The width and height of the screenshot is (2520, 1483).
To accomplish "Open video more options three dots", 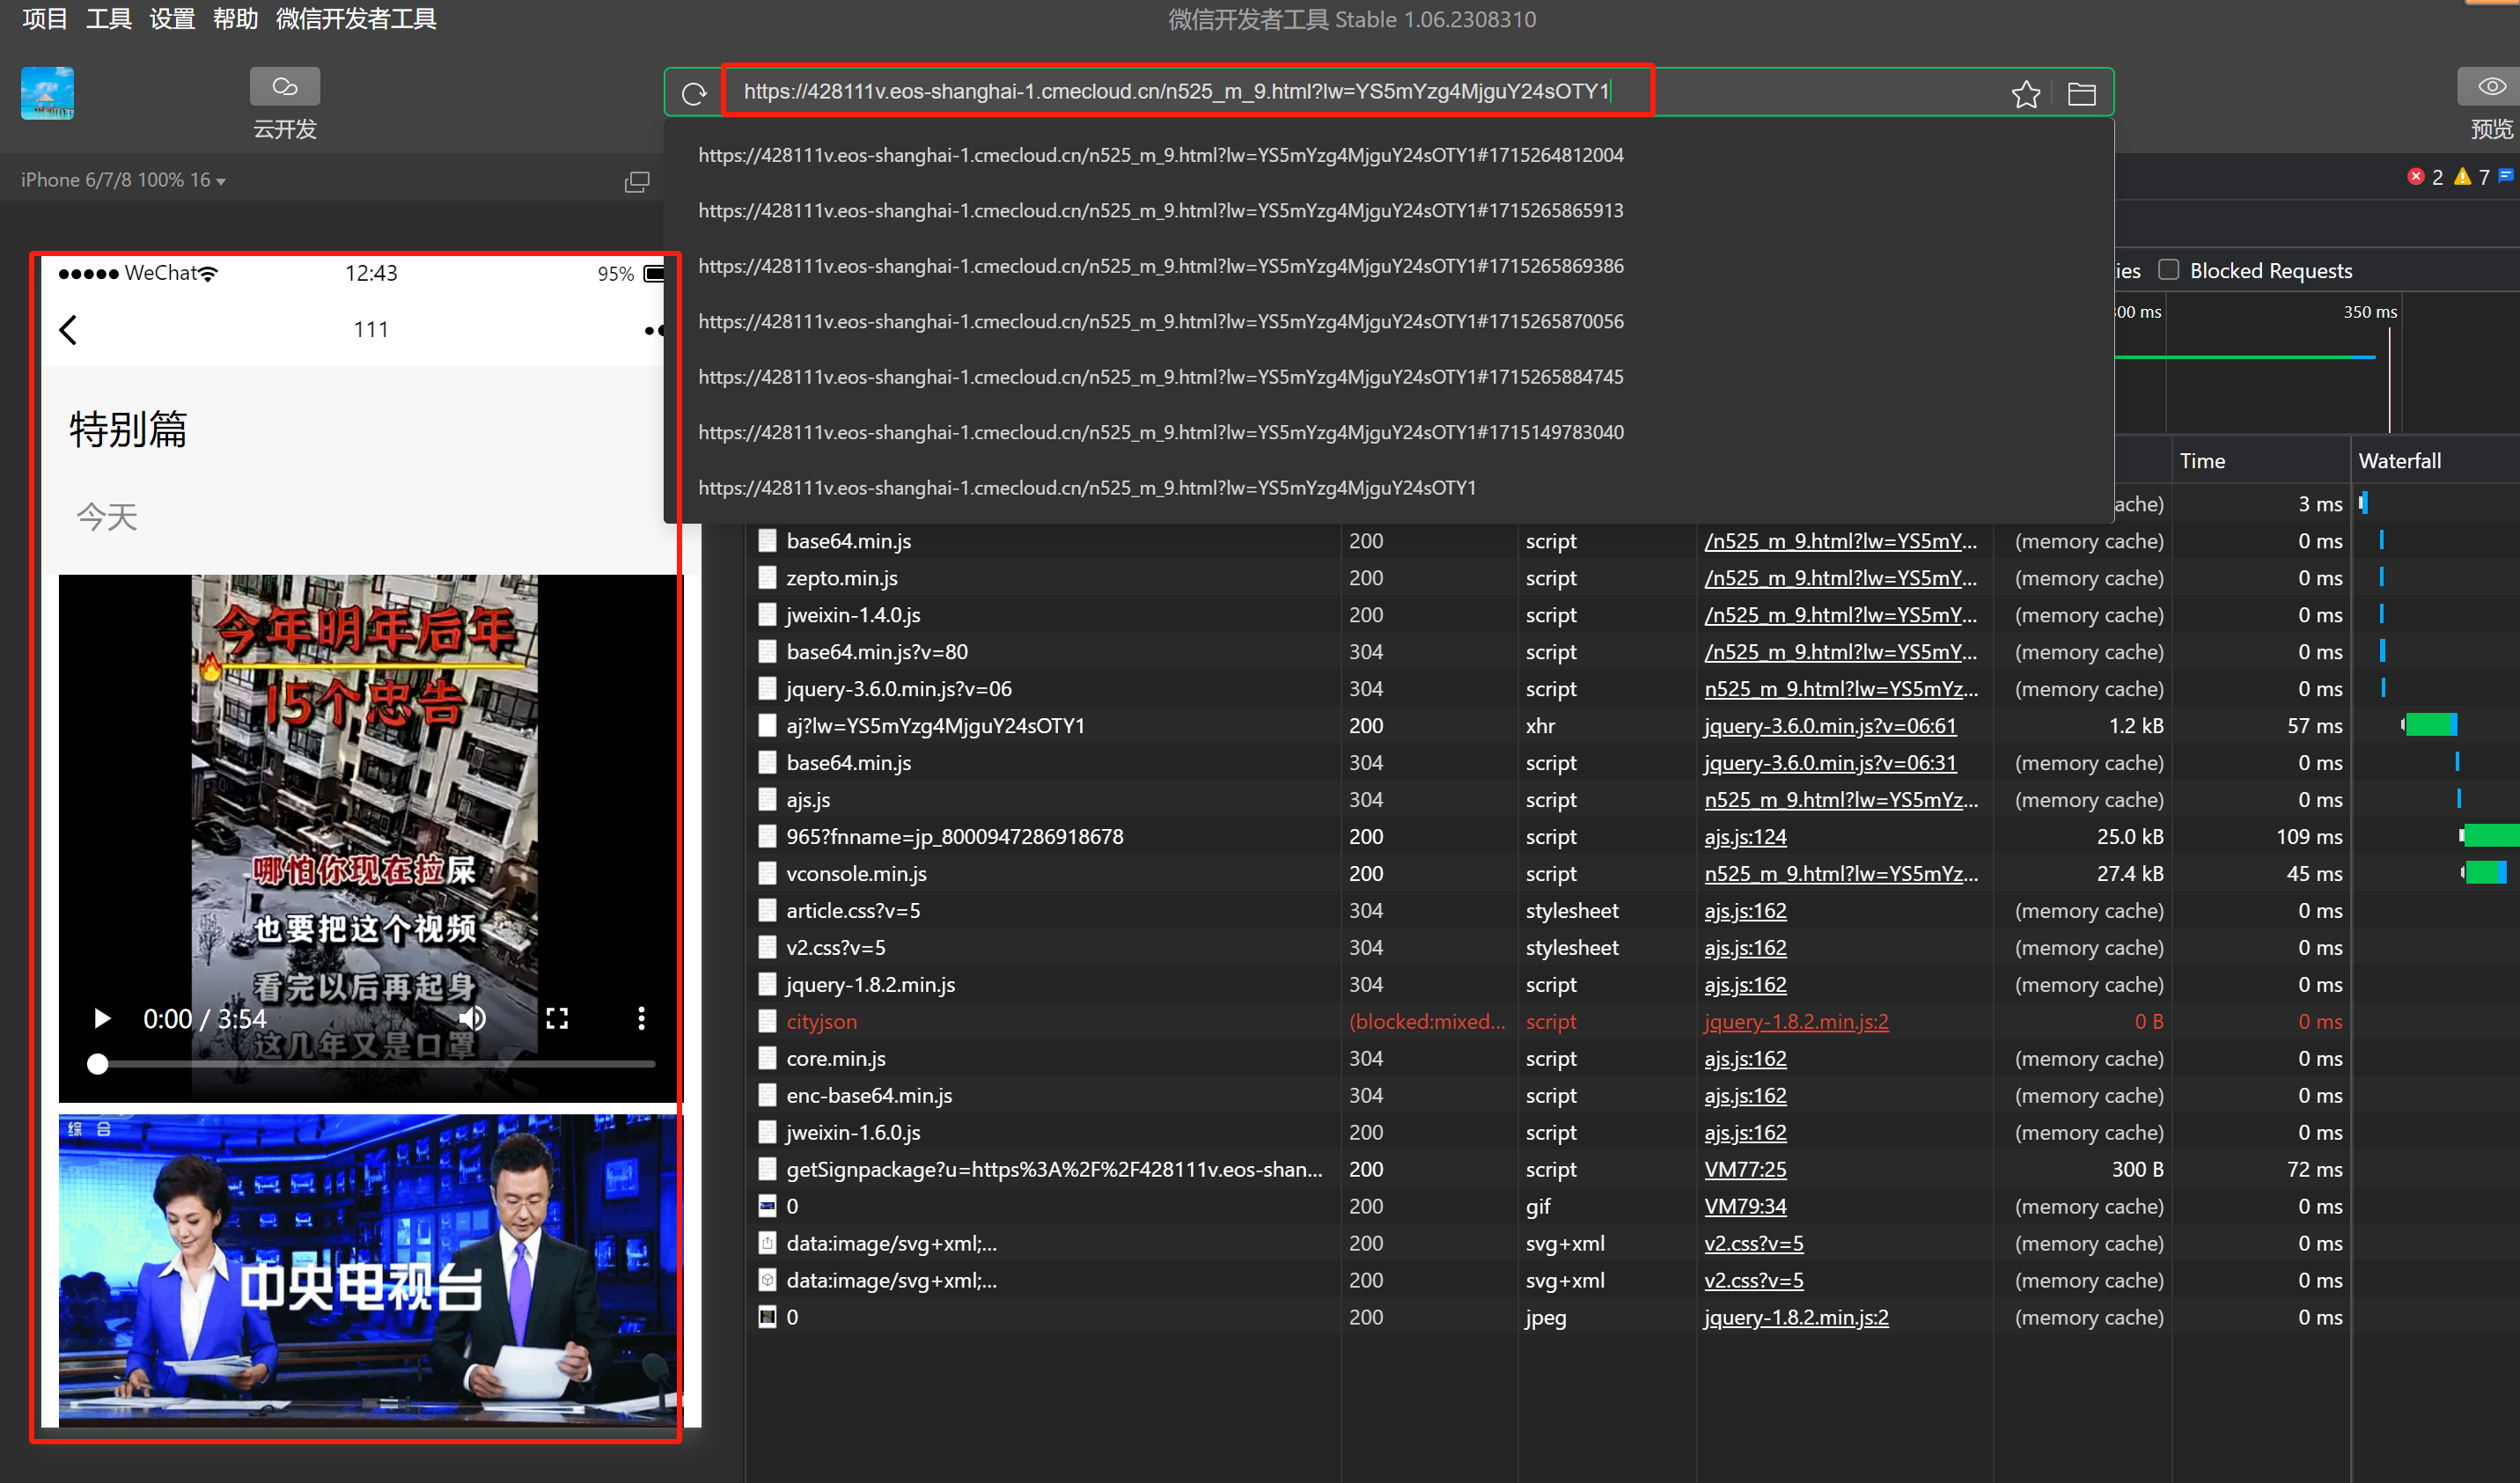I will pos(641,1018).
